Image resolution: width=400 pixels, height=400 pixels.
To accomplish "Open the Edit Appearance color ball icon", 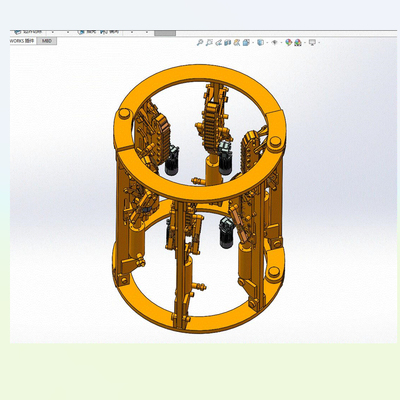I will [289, 42].
